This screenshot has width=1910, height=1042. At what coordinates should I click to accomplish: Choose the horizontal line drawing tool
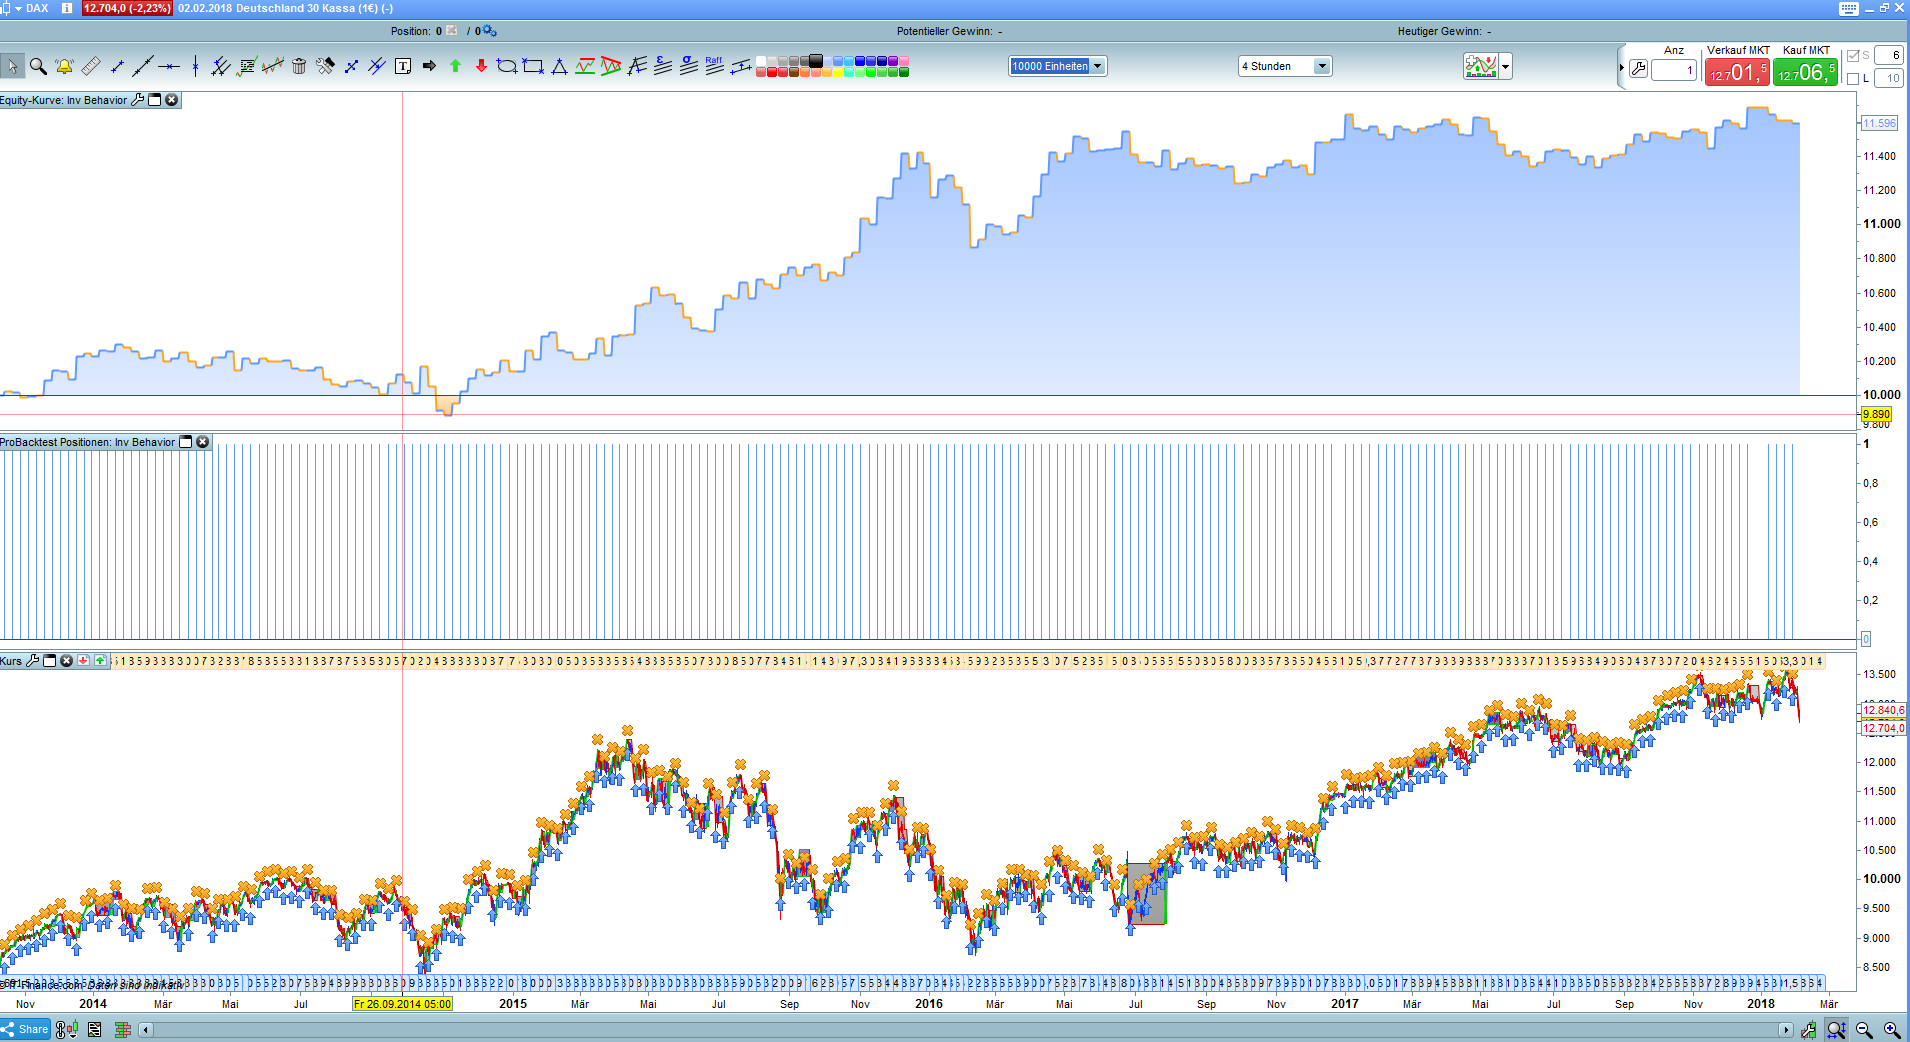[x=169, y=67]
